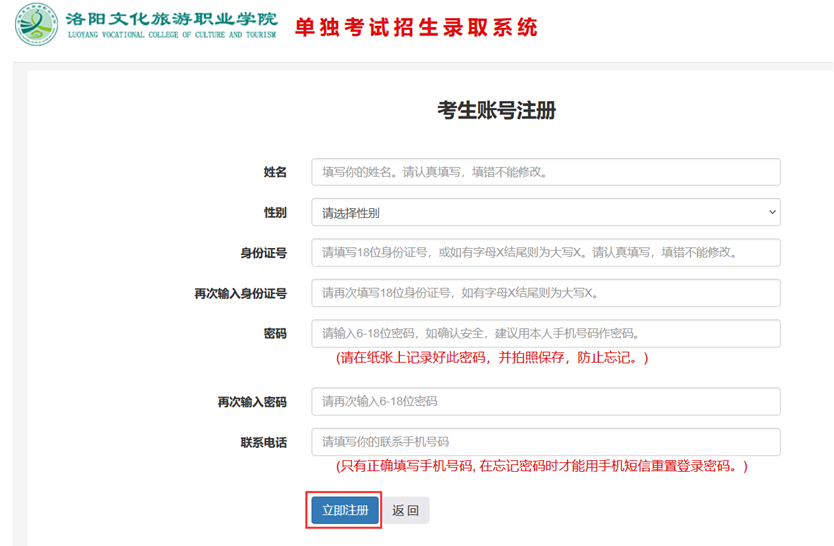
Task: Click the 洛阳文化旅游职业学院 college name
Action: coord(171,20)
